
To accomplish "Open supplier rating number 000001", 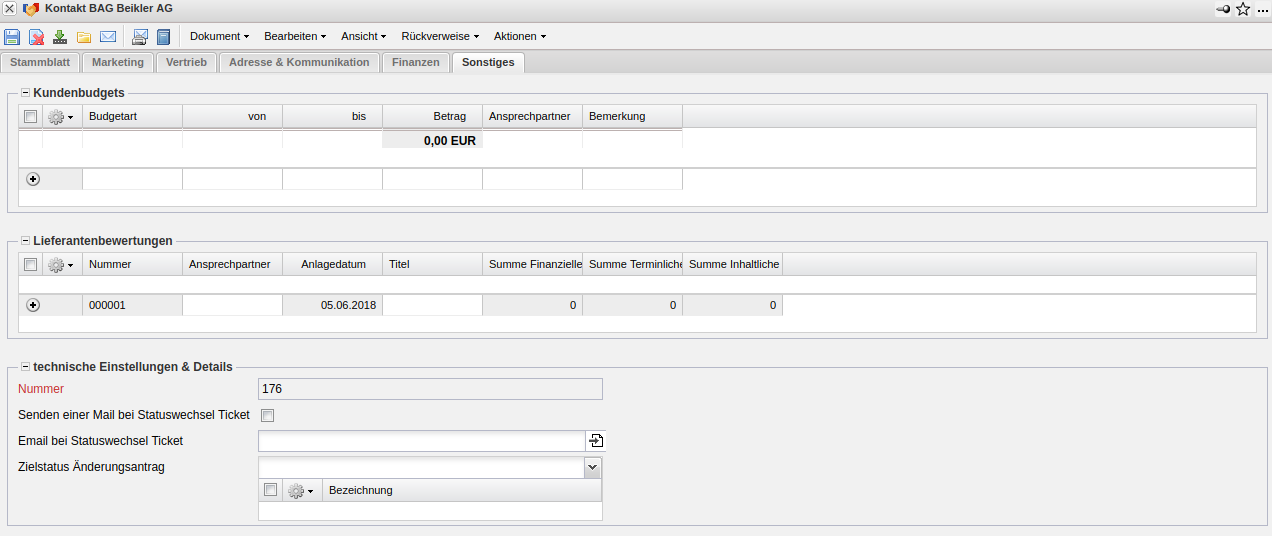I will coord(107,305).
